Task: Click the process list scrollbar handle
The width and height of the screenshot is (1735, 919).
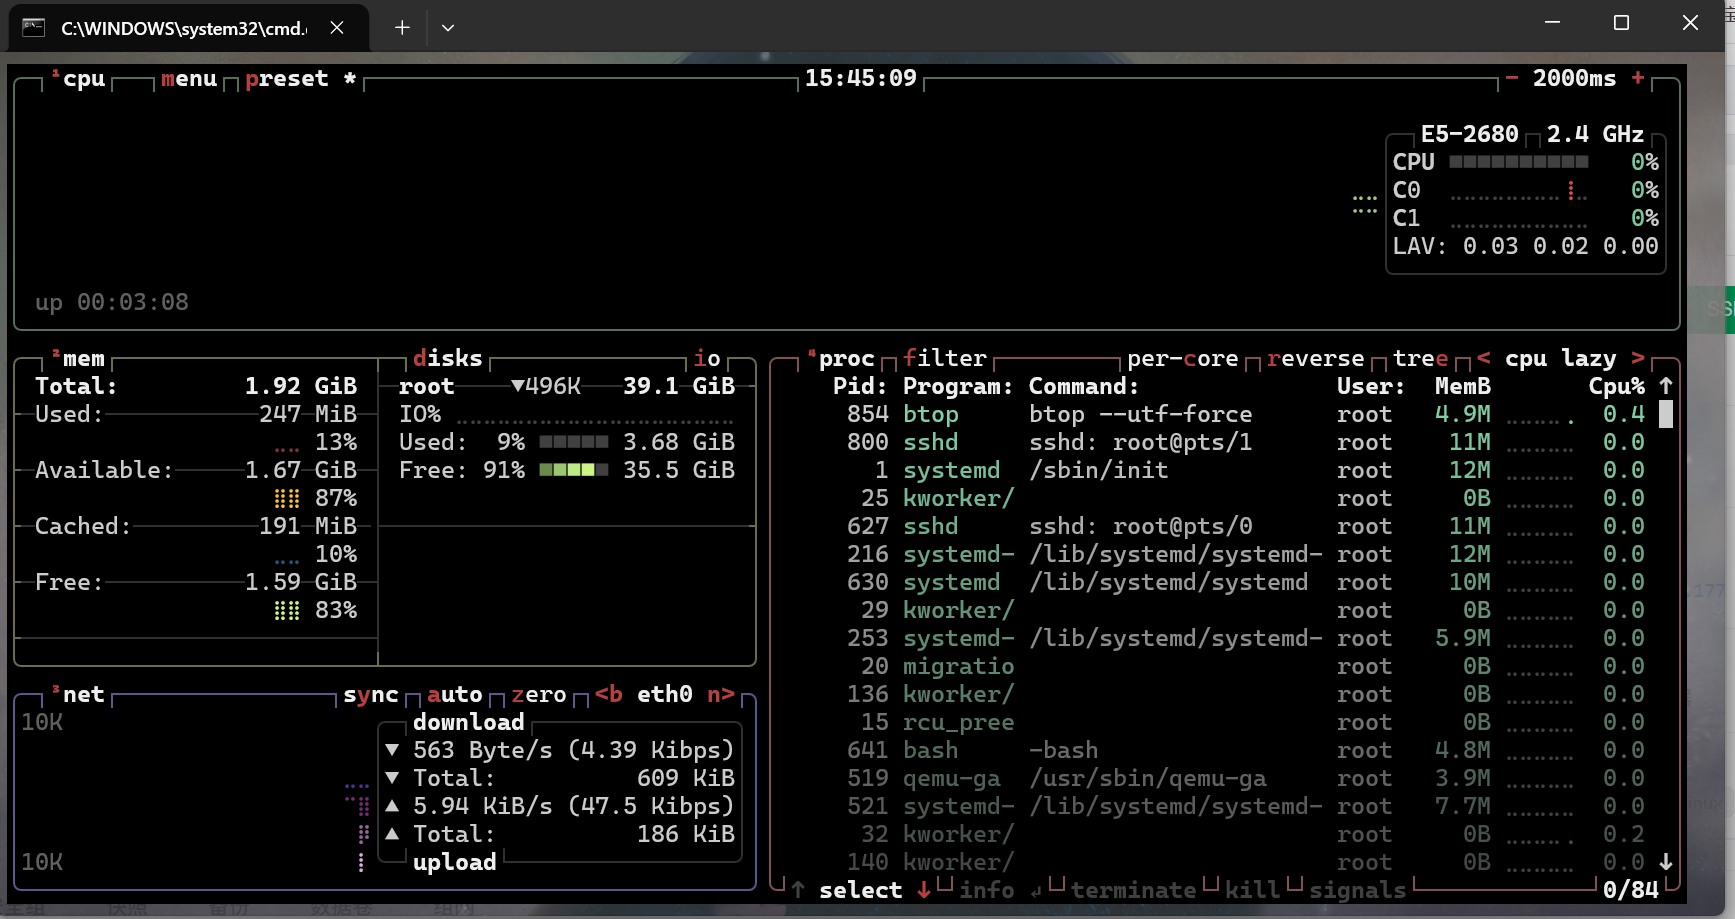Action: (1666, 414)
